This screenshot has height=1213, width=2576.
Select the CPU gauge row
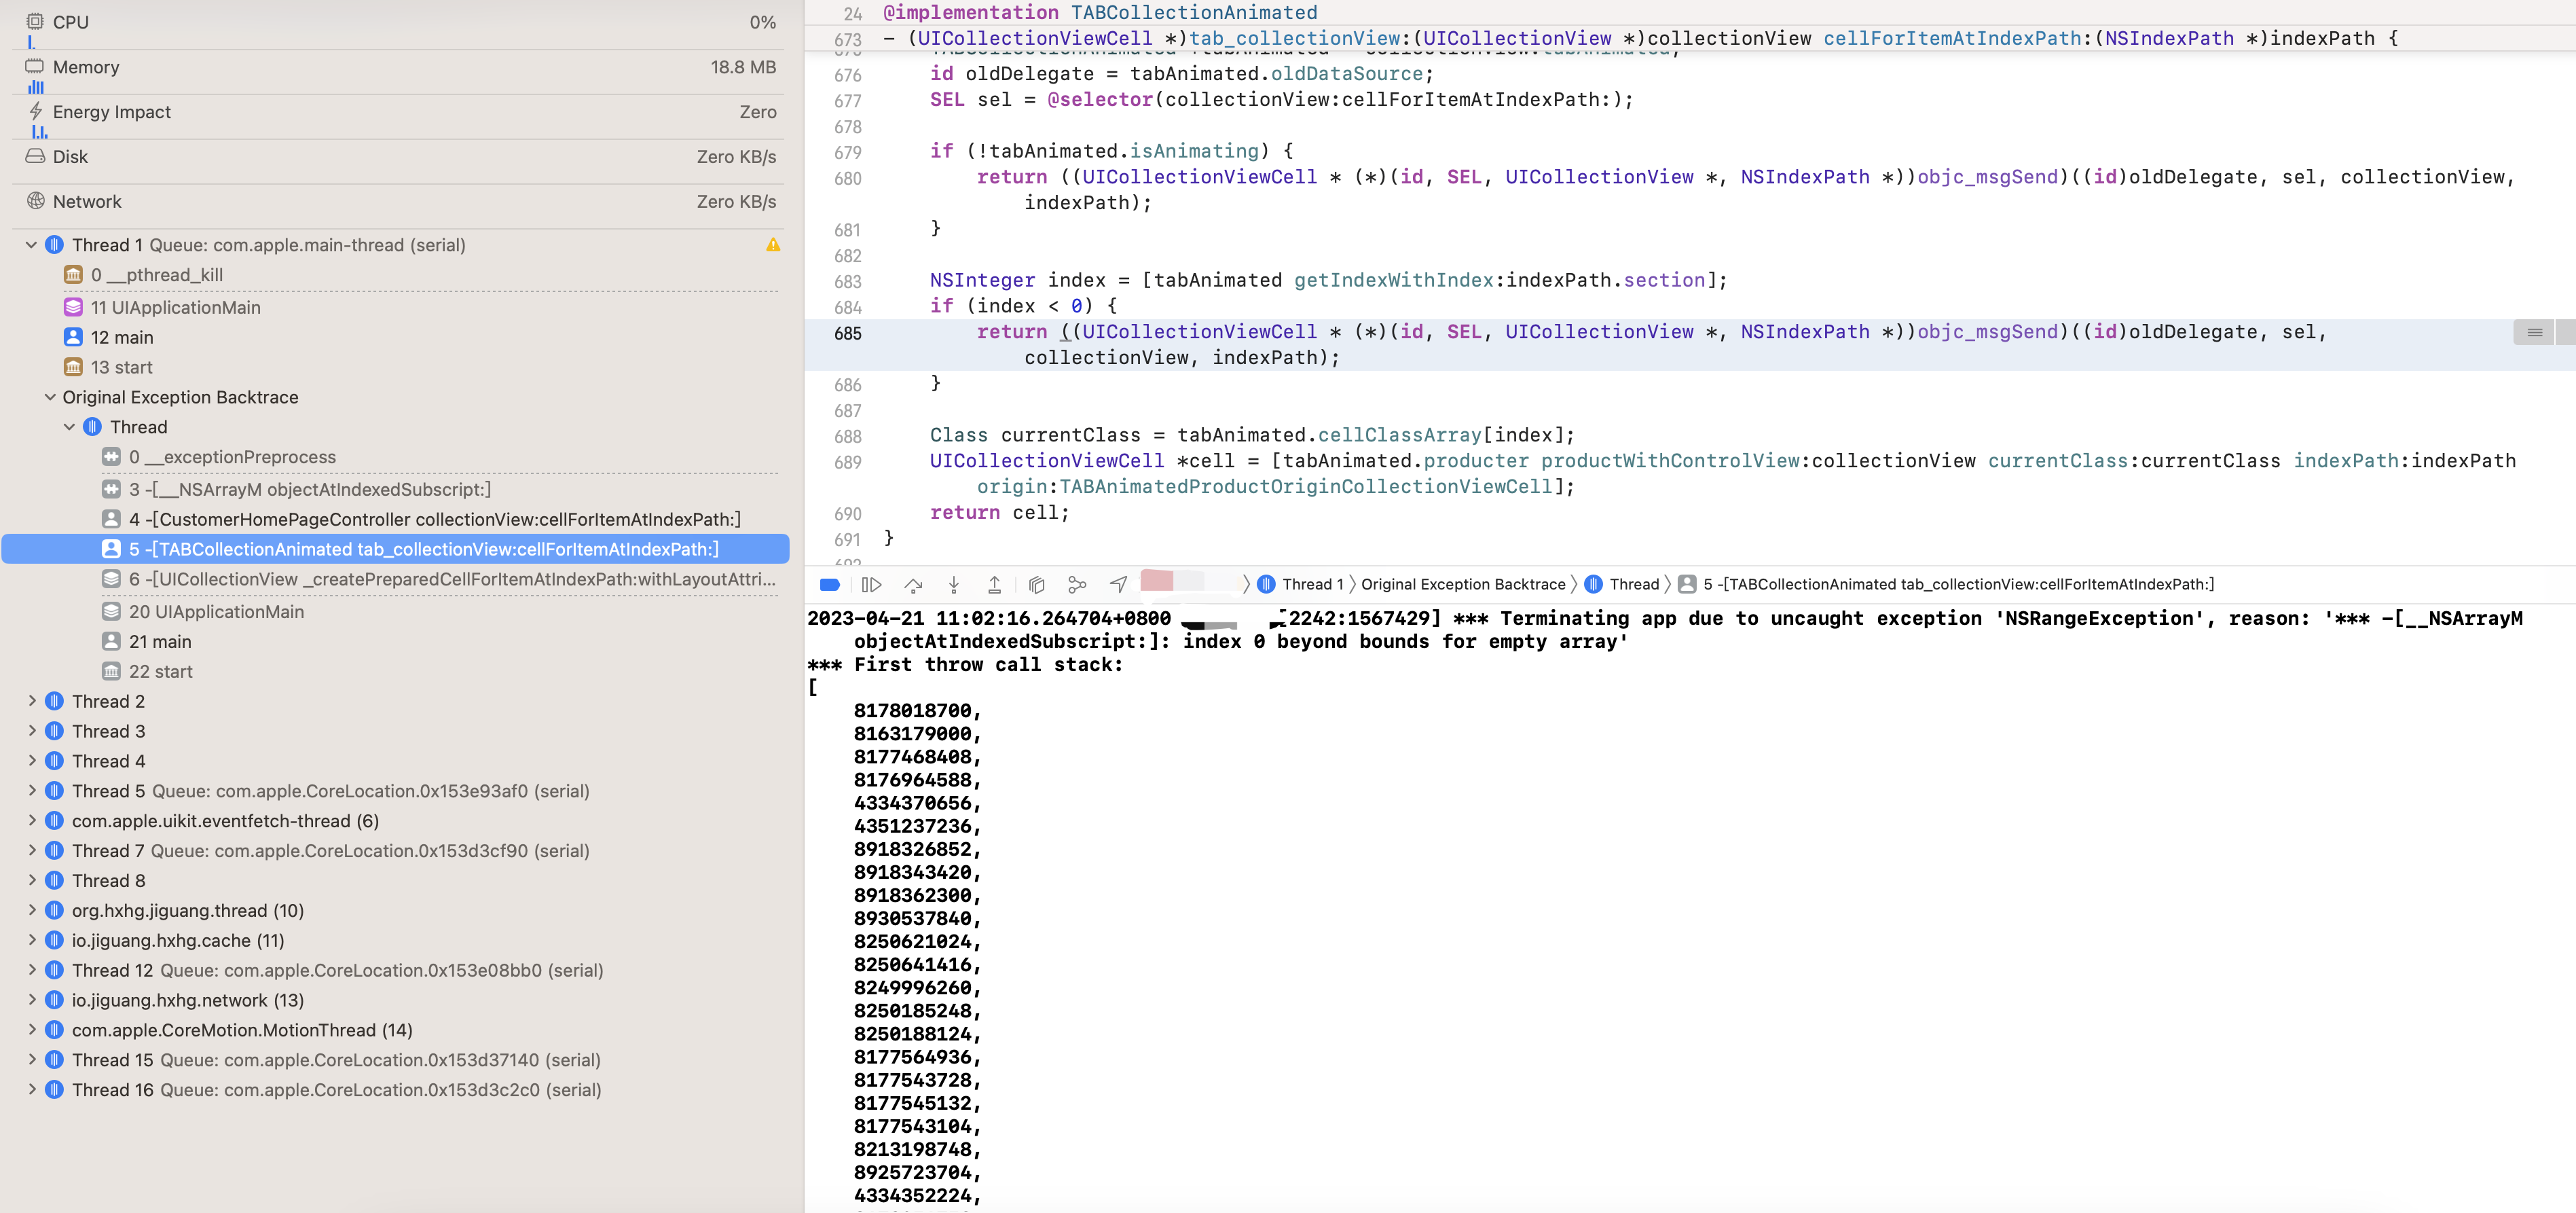[400, 22]
